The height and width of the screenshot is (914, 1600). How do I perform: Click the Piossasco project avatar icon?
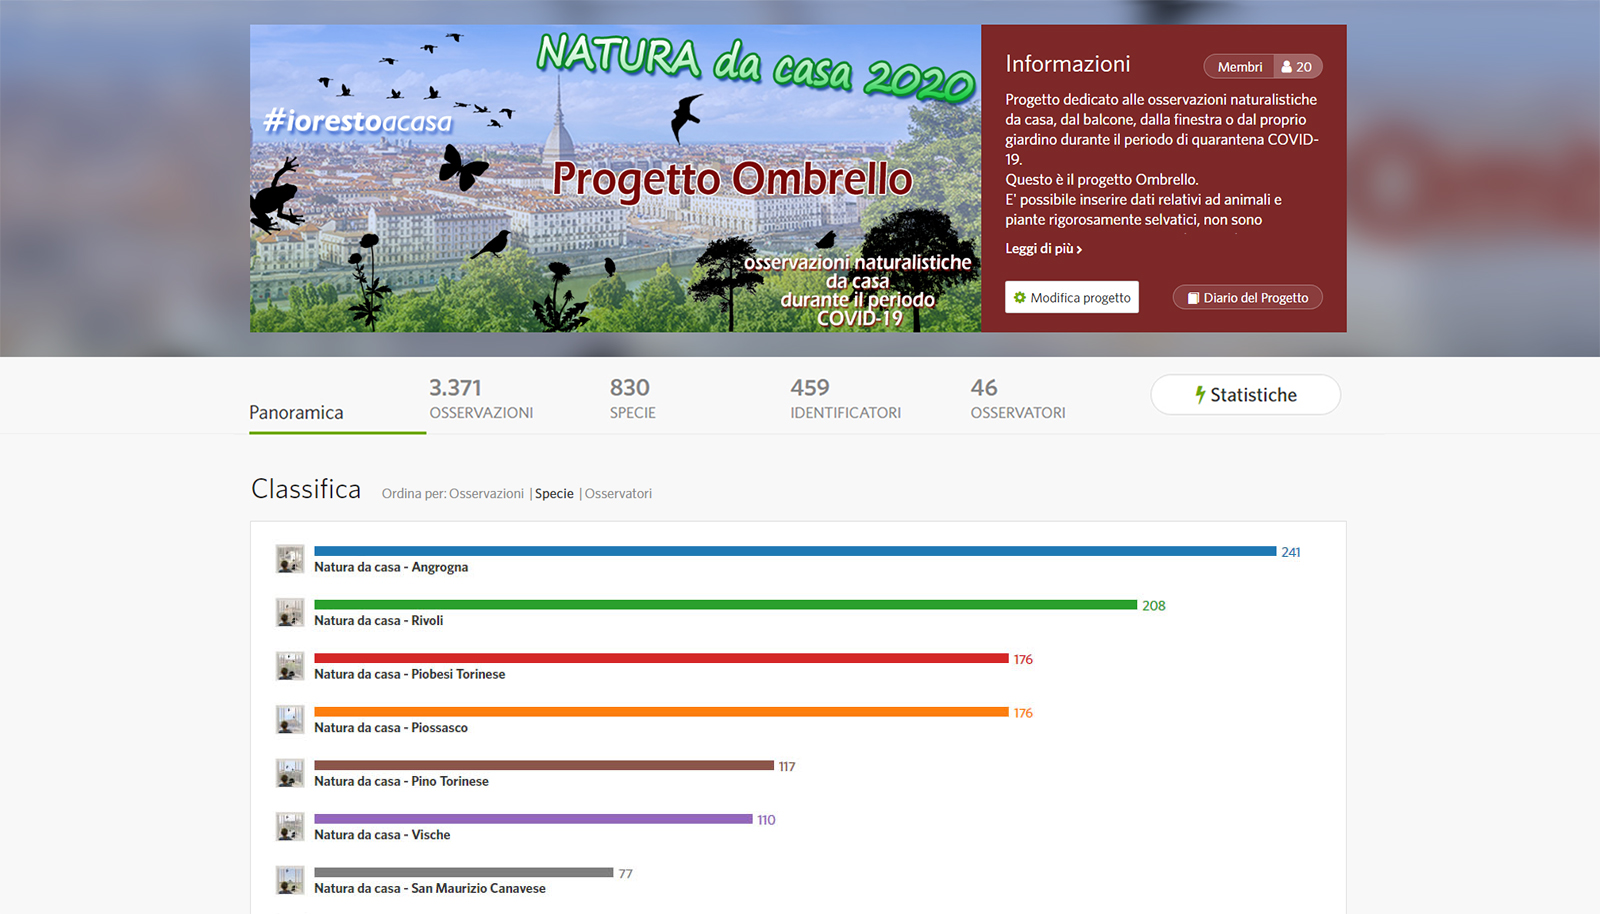coord(290,720)
